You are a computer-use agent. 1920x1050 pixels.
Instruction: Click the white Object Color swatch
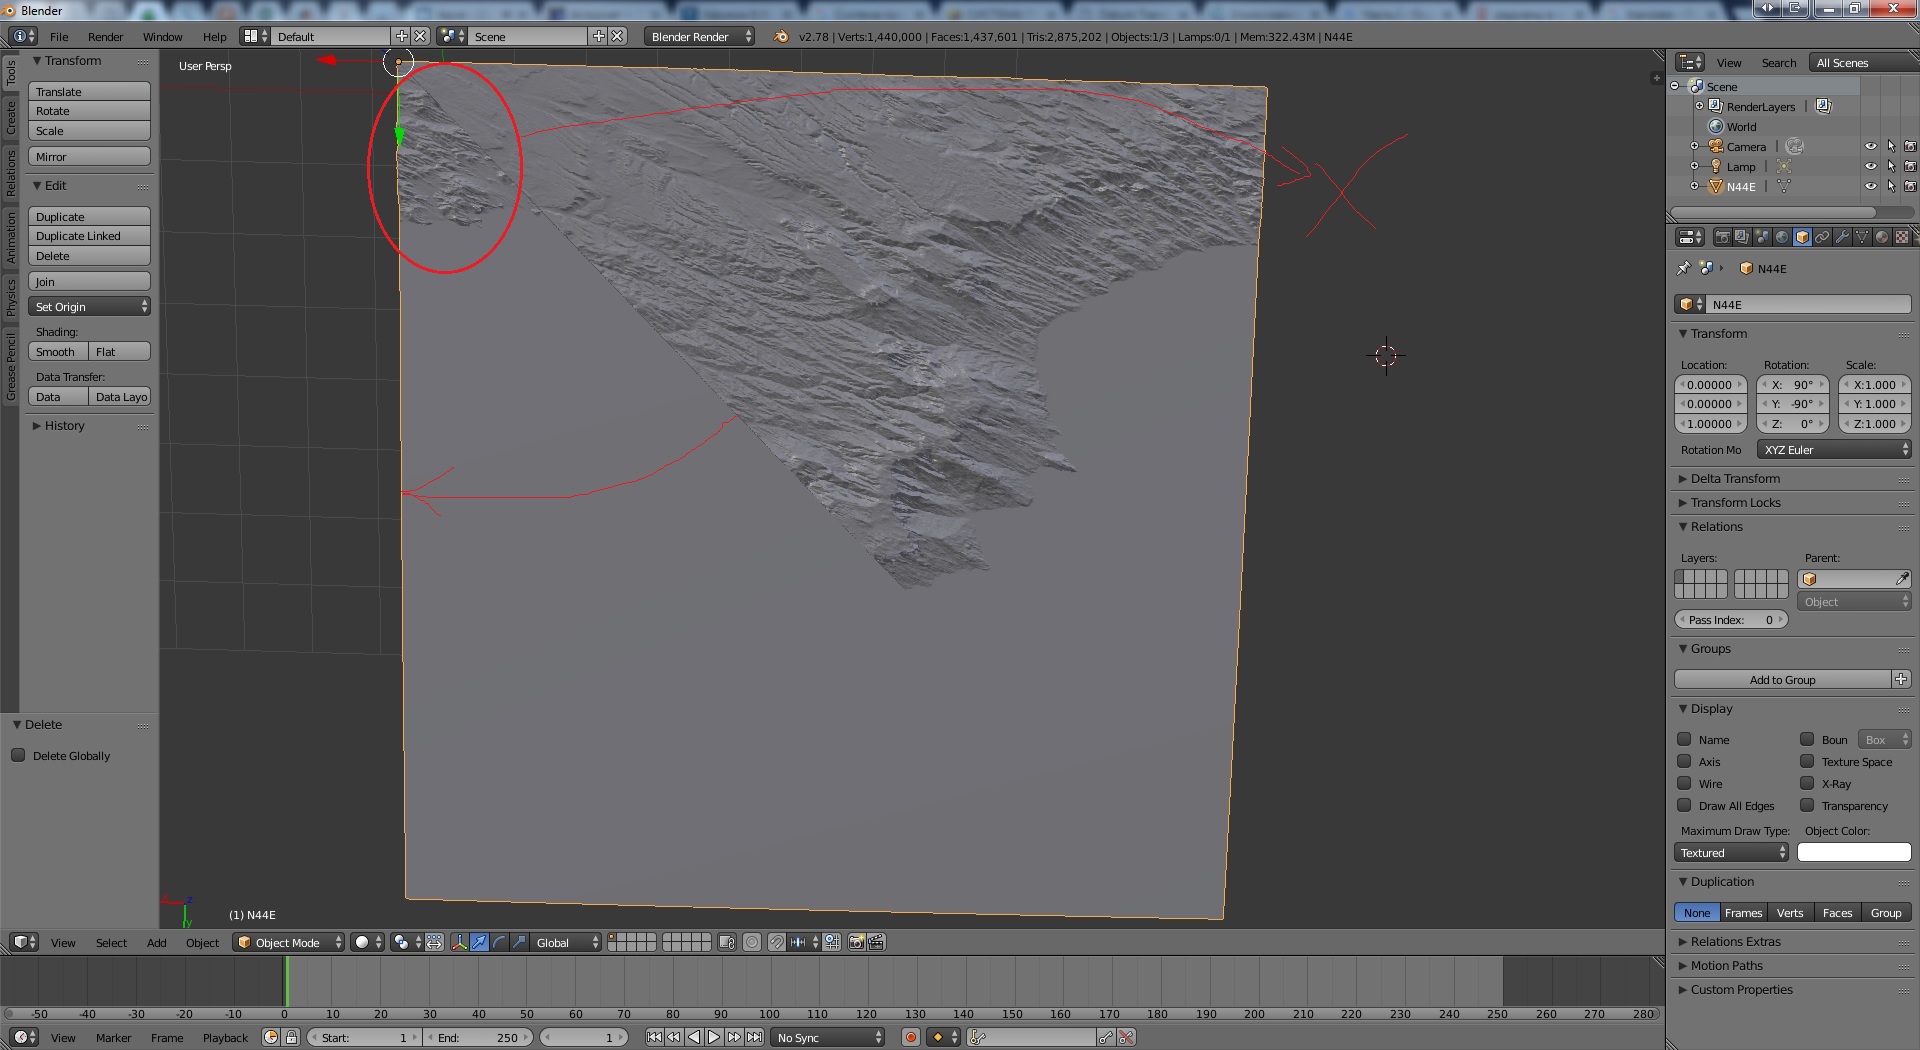click(1853, 853)
